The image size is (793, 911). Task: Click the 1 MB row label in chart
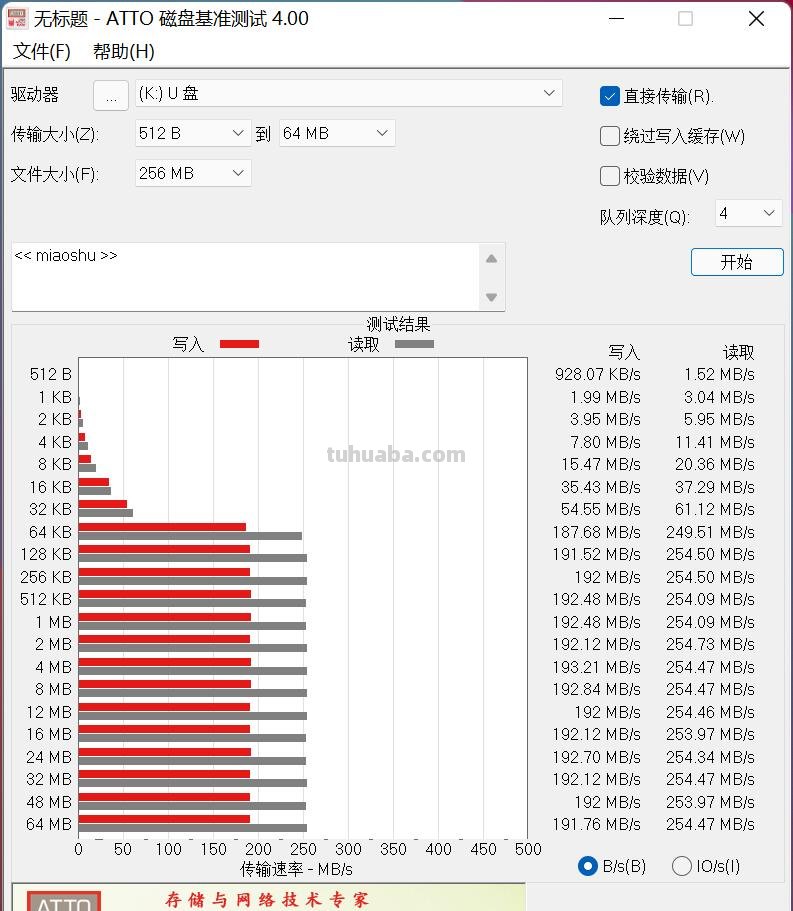click(x=54, y=622)
